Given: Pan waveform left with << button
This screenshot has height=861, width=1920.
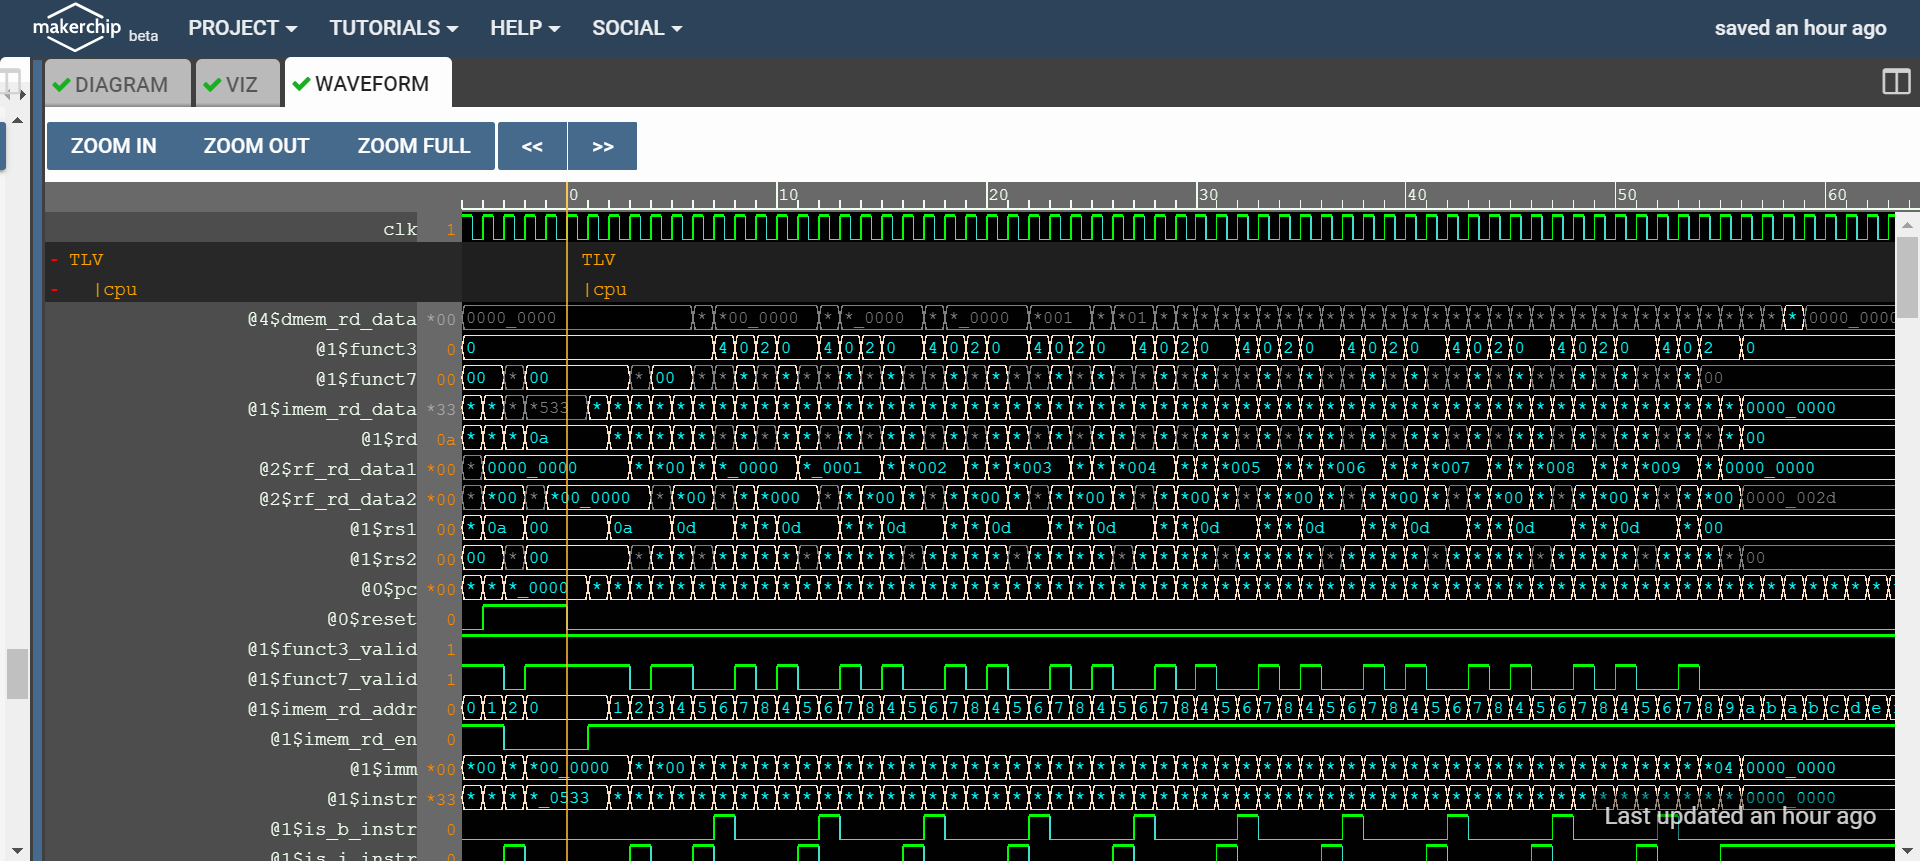Looking at the screenshot, I should point(532,146).
